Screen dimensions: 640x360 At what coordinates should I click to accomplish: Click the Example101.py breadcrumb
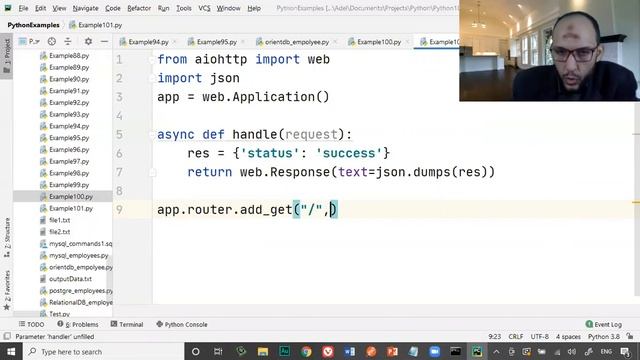96,25
